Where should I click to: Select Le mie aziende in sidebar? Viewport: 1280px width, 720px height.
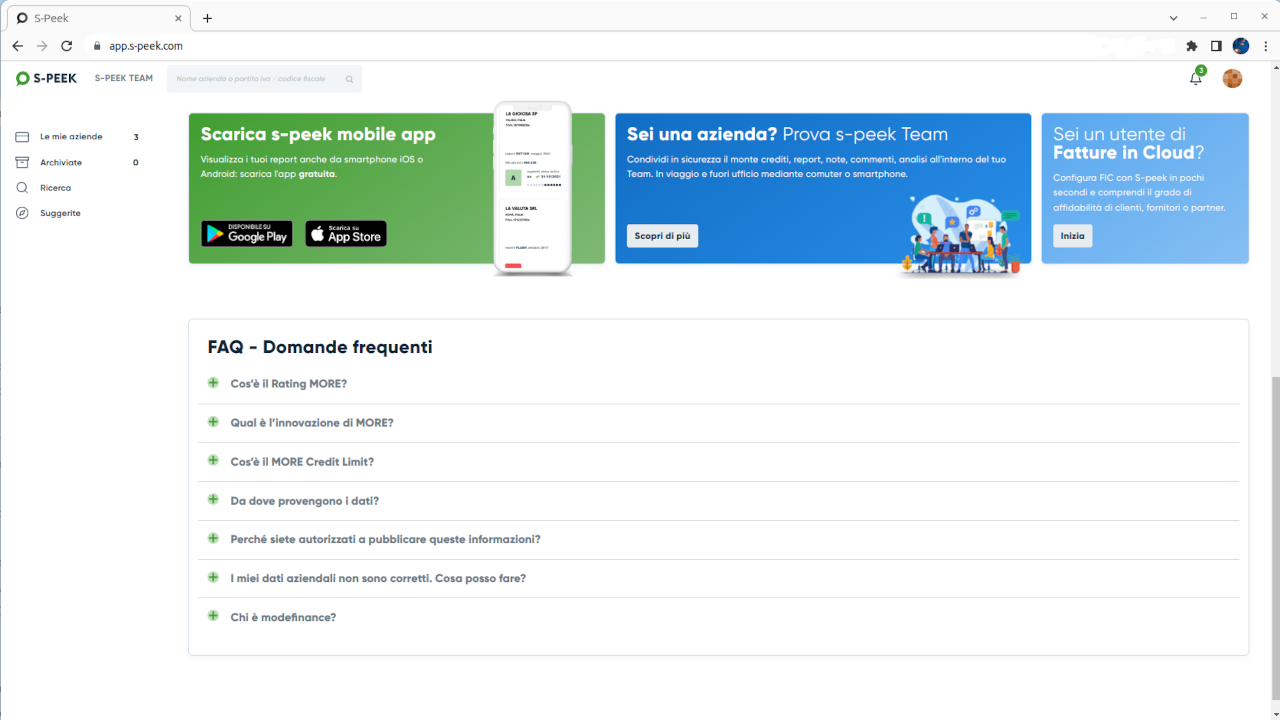point(71,137)
